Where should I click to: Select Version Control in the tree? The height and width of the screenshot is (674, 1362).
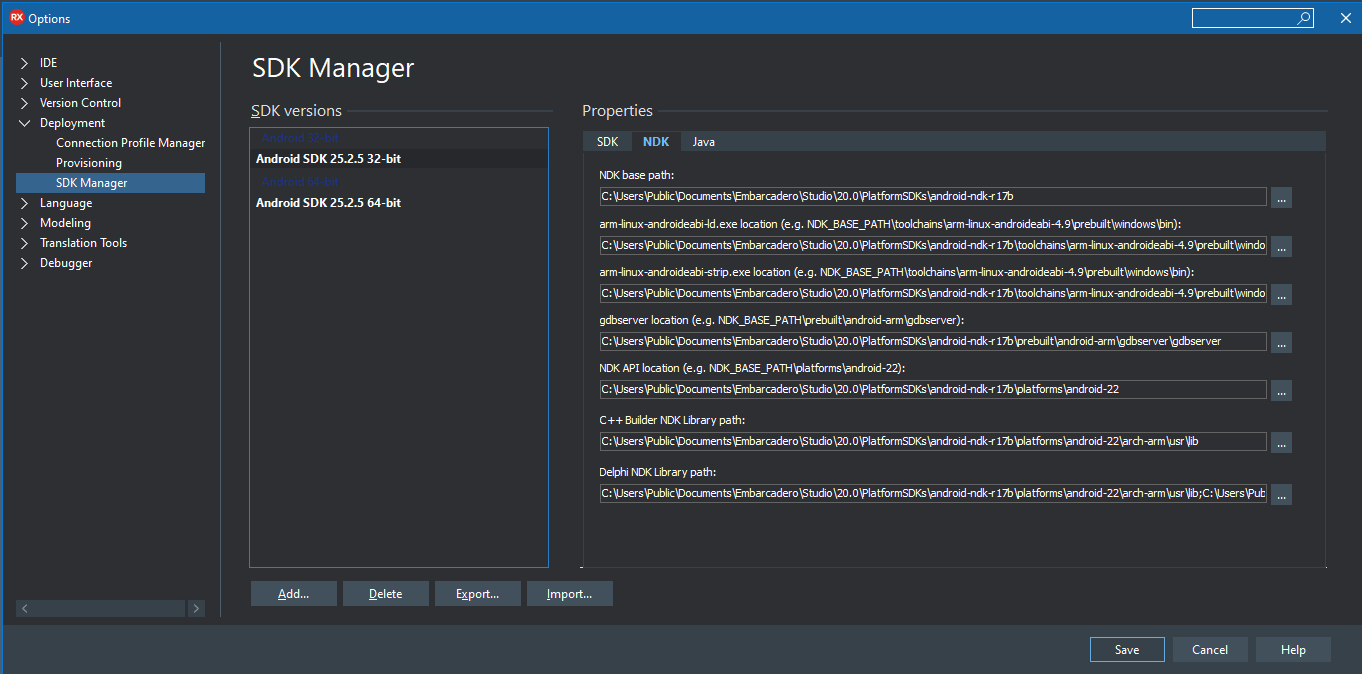pos(80,103)
